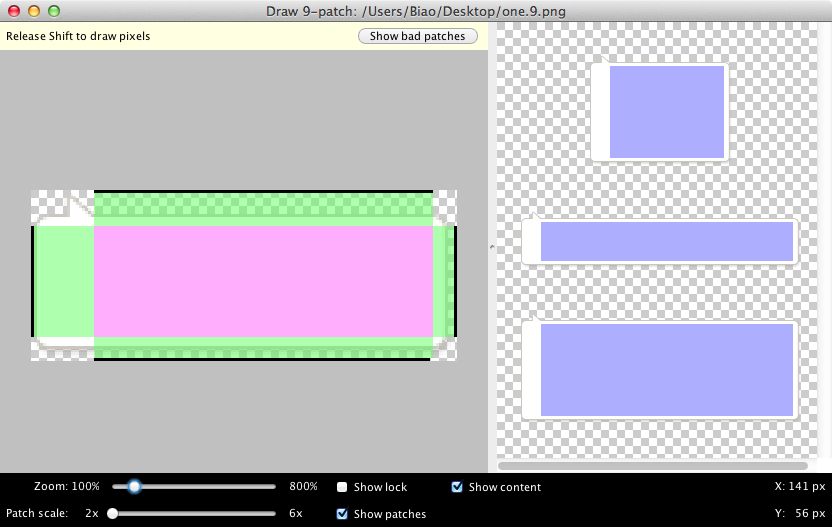Click the top preview bubble thumbnail
Screen dimensions: 832x527
(660, 110)
